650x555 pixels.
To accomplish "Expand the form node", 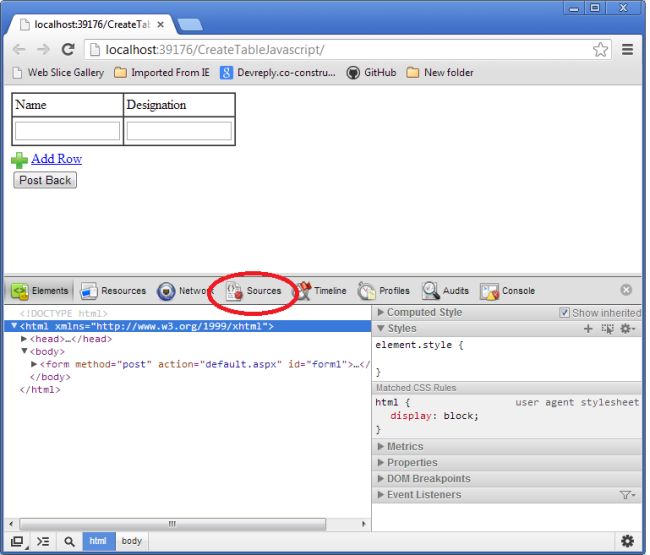I will click(34, 364).
